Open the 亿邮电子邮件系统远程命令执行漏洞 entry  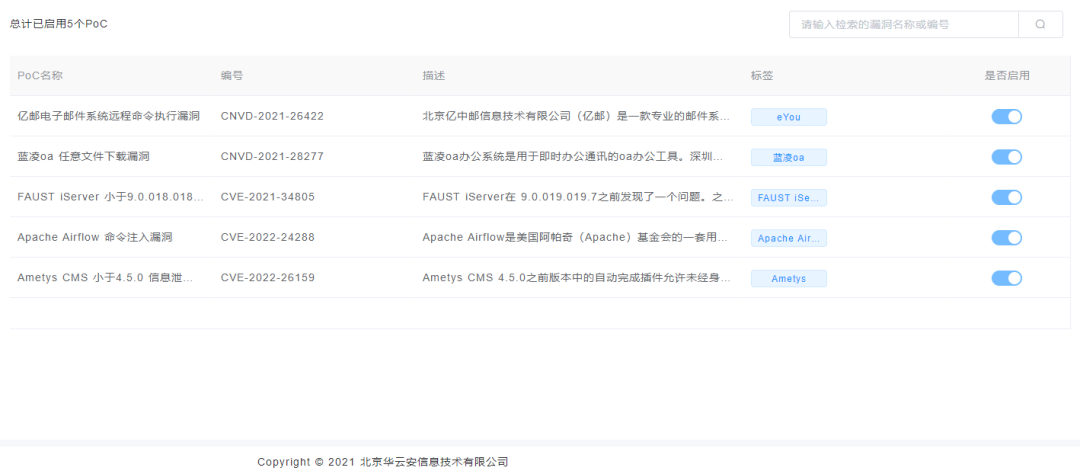coord(109,116)
